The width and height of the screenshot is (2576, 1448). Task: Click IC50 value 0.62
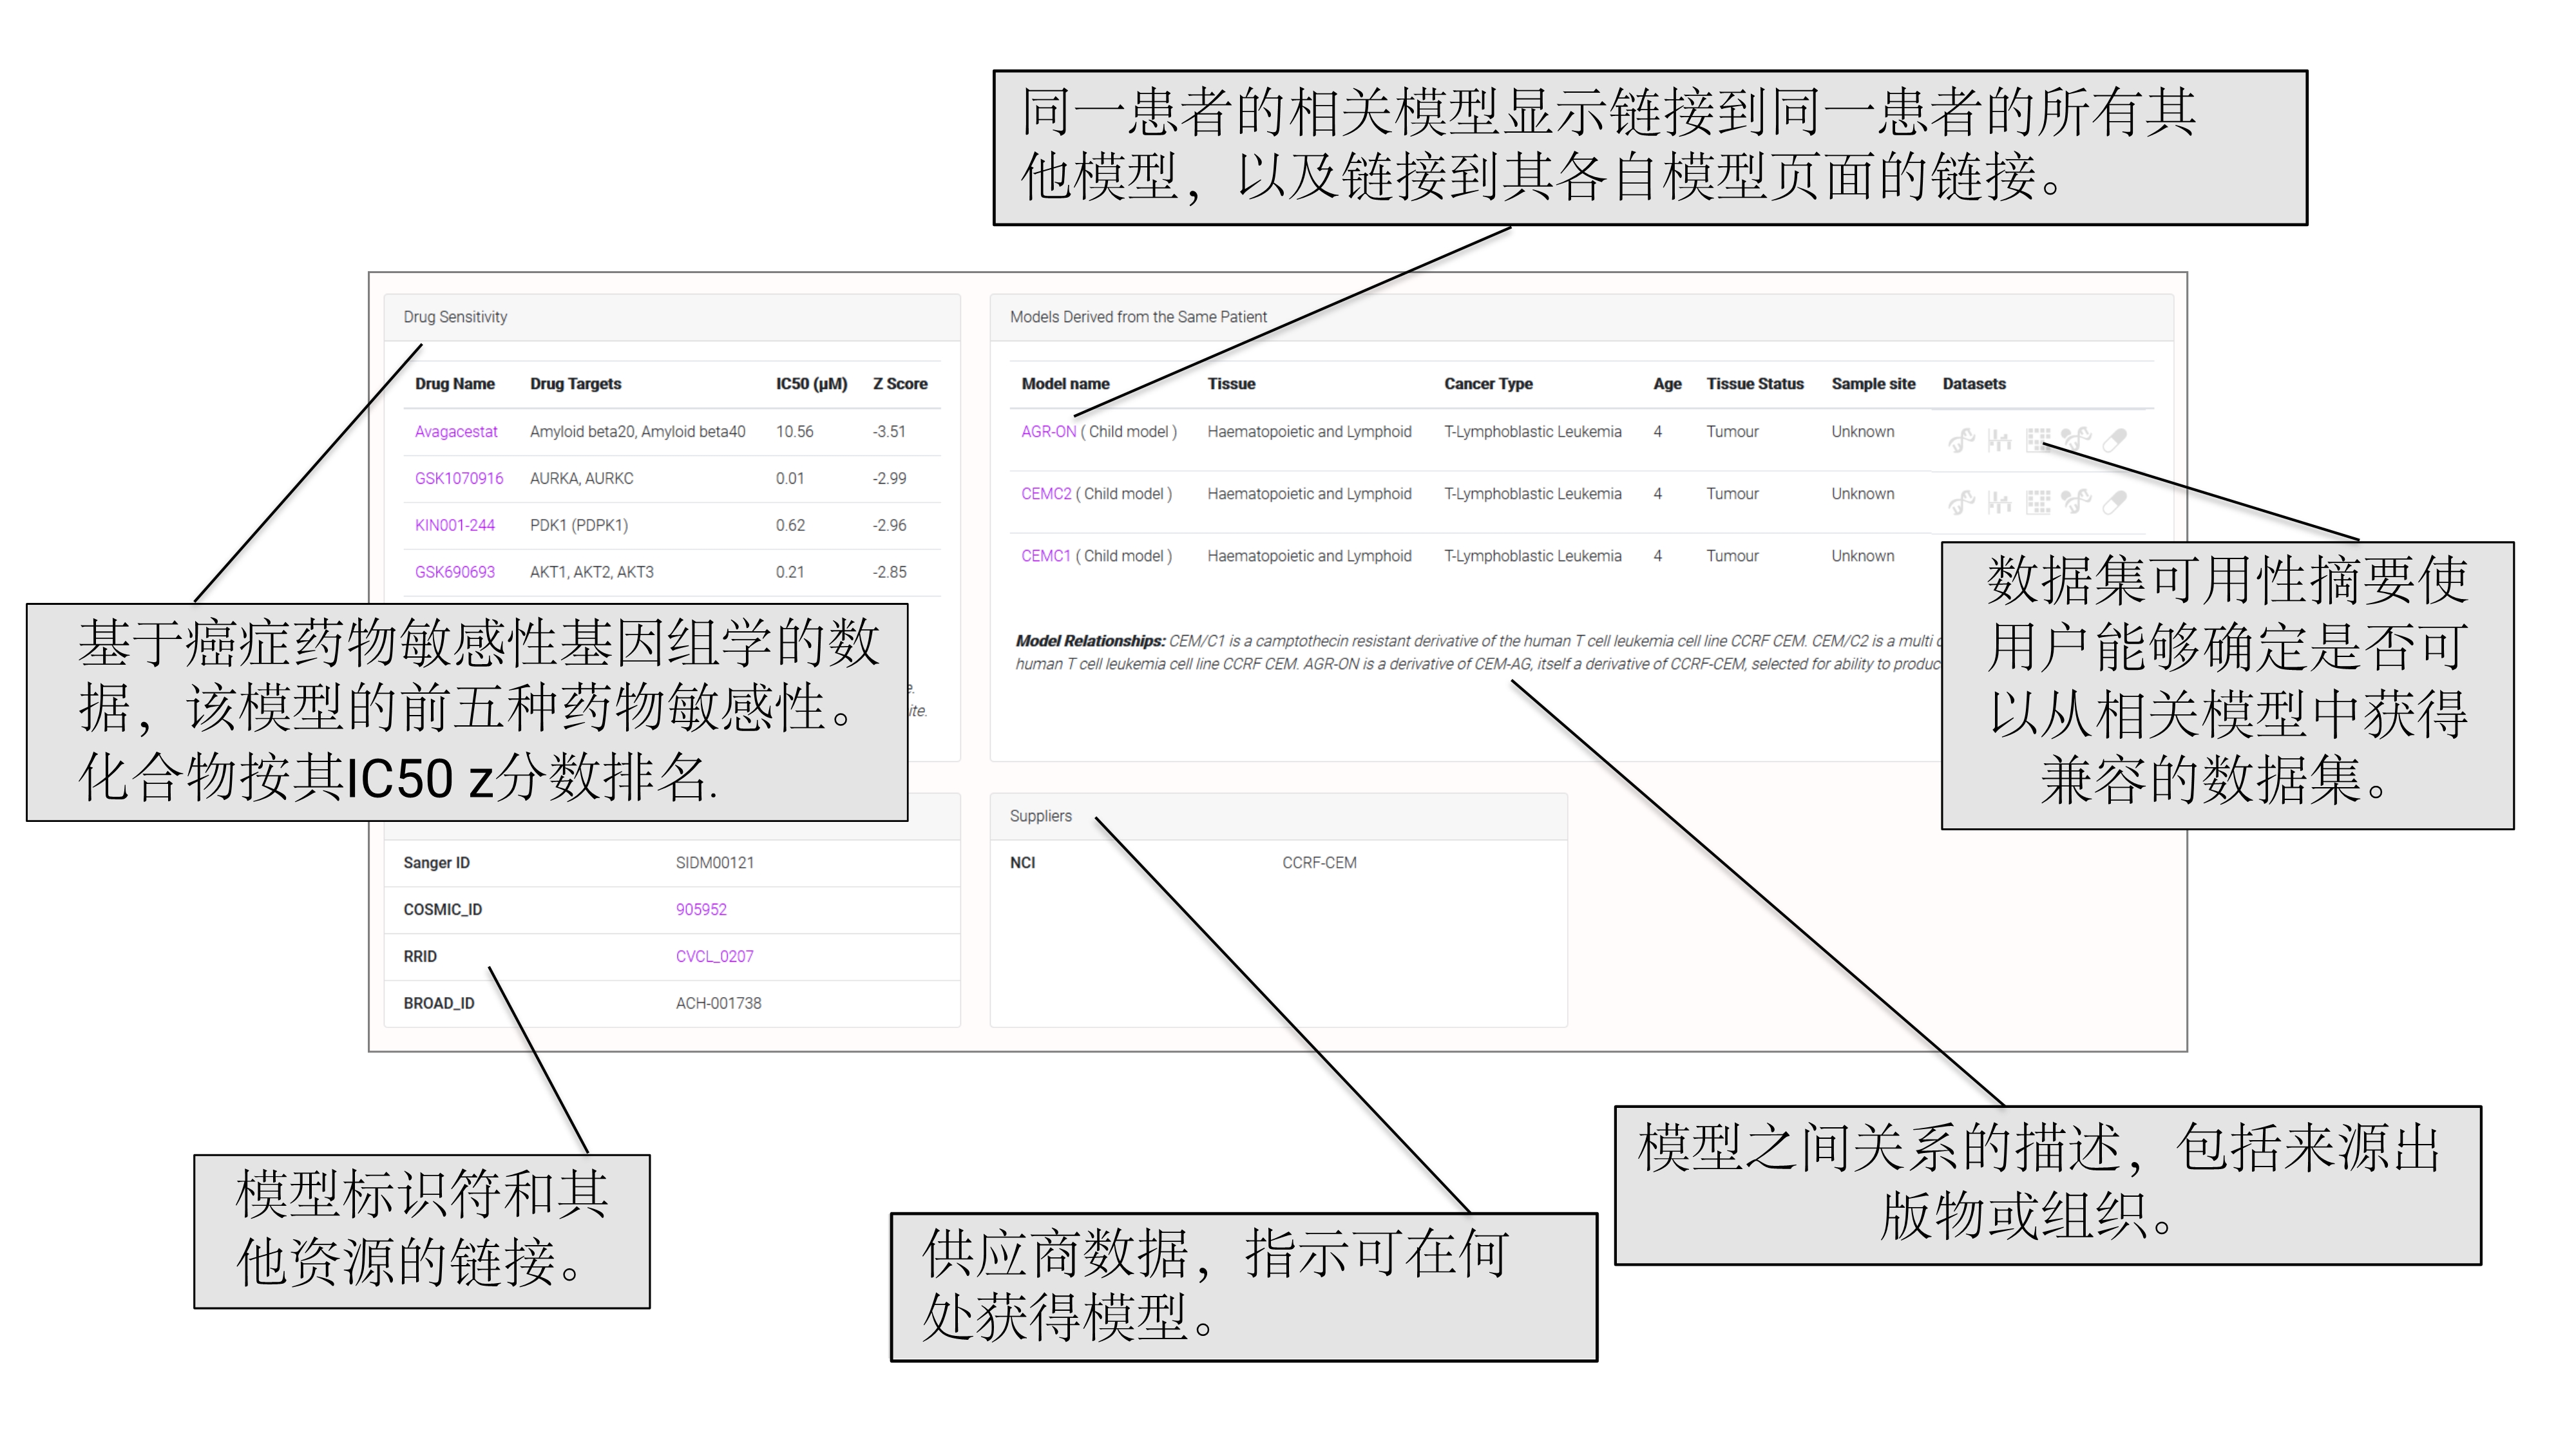pyautogui.click(x=790, y=526)
